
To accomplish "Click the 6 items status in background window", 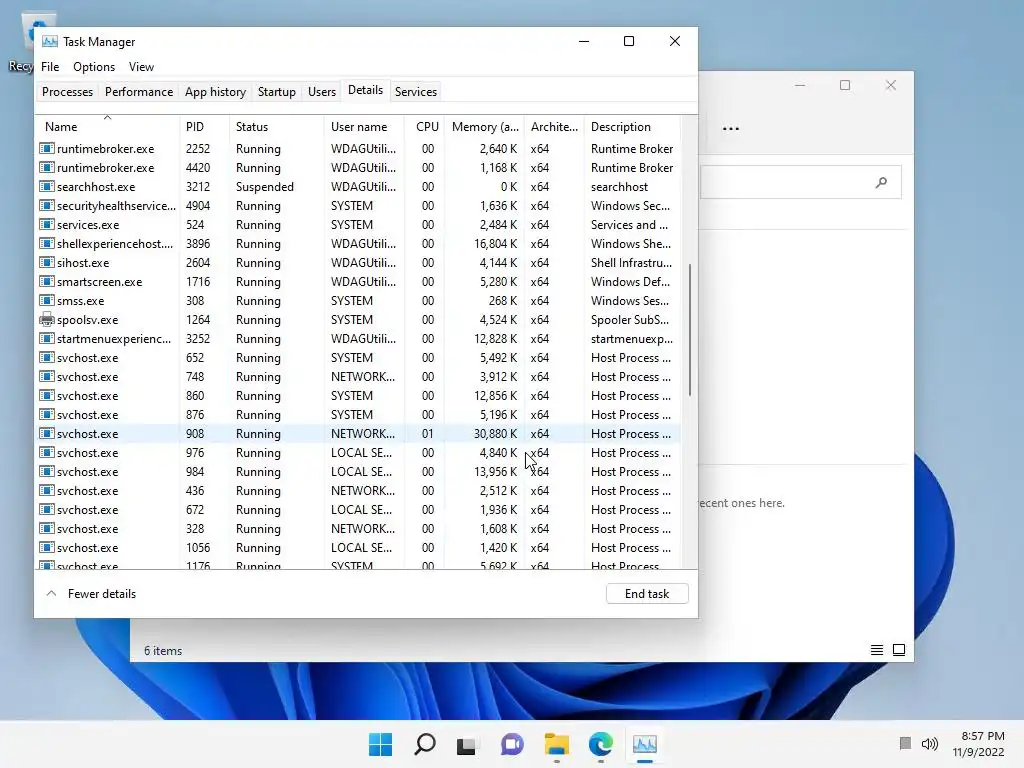I will [x=163, y=651].
